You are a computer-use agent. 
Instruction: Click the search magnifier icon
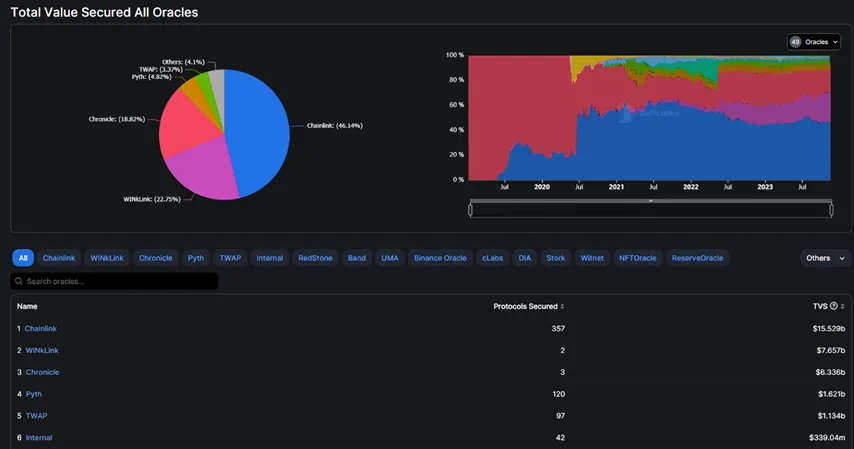(19, 281)
